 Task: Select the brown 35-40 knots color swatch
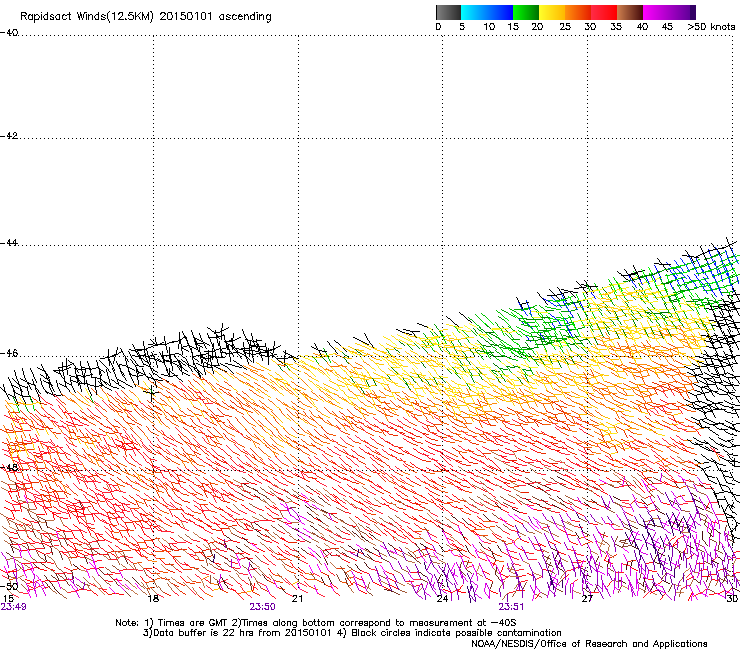[630, 12]
